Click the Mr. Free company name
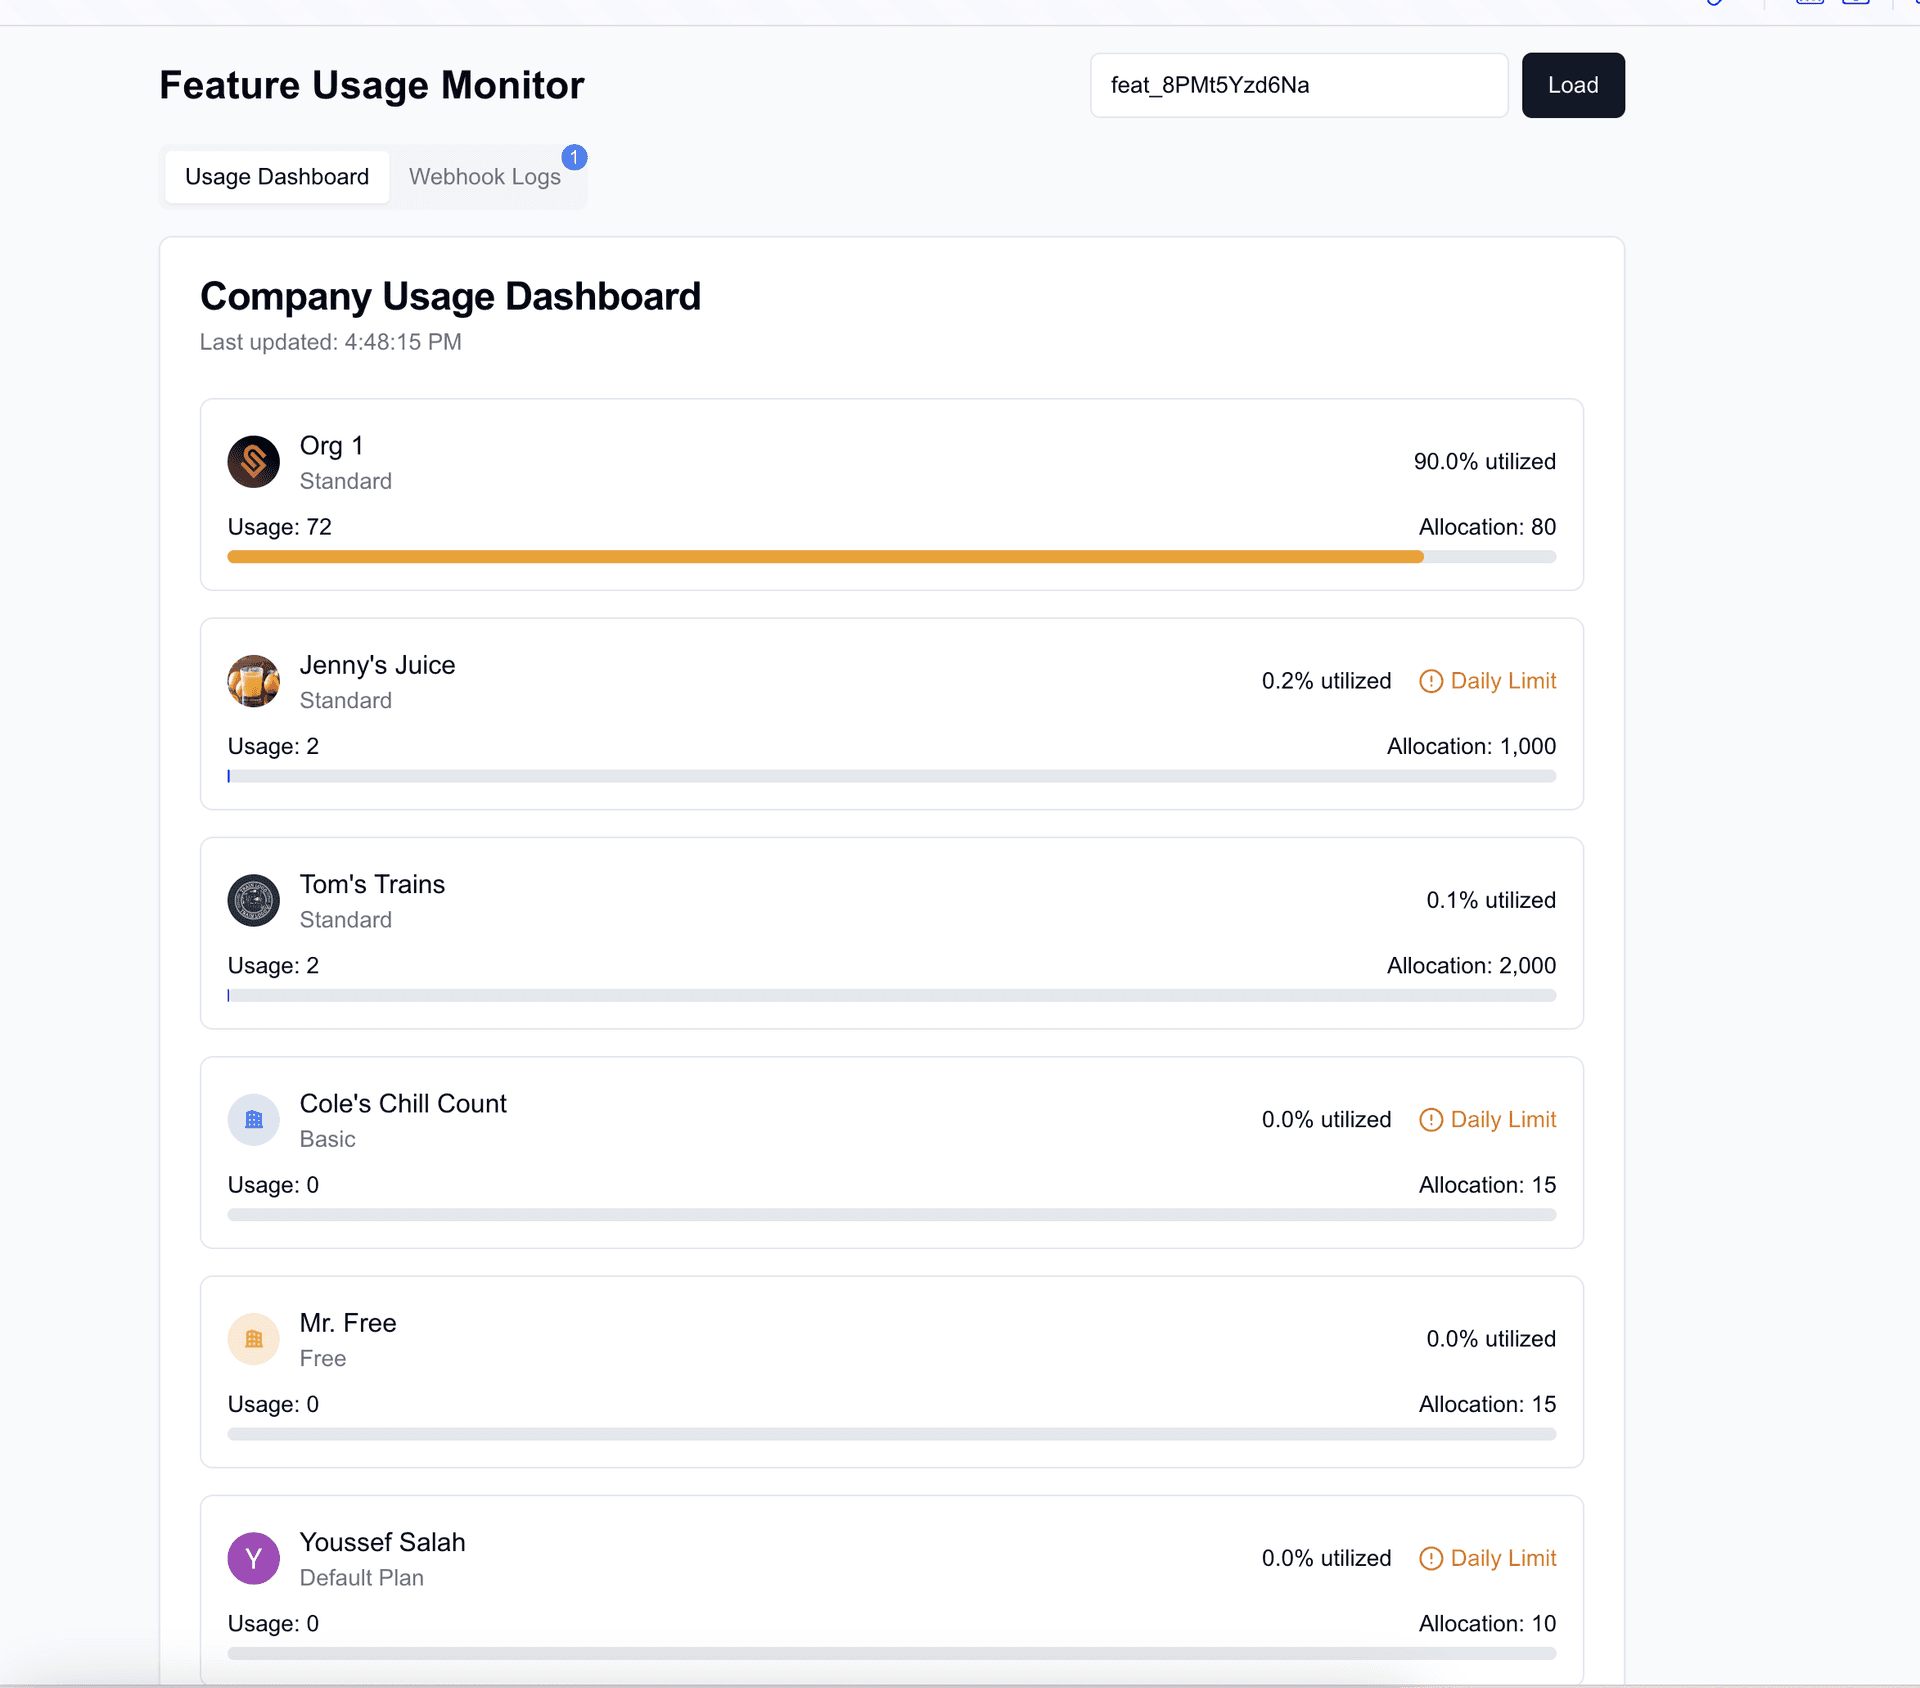1920x1688 pixels. [348, 1323]
